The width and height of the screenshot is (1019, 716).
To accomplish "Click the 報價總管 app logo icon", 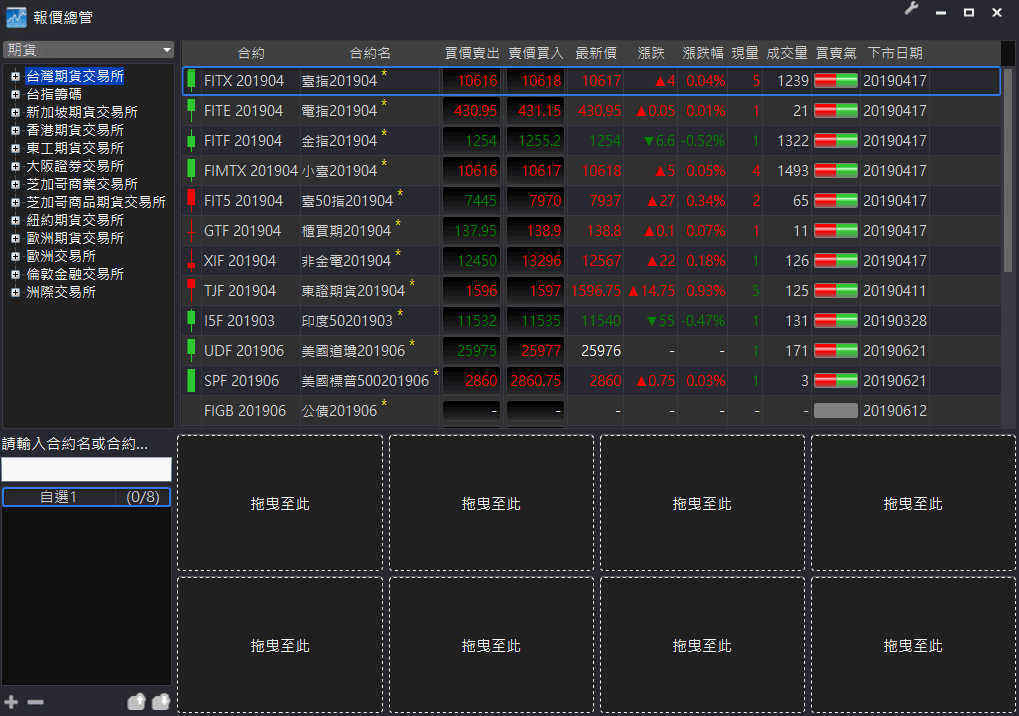I will (x=16, y=18).
